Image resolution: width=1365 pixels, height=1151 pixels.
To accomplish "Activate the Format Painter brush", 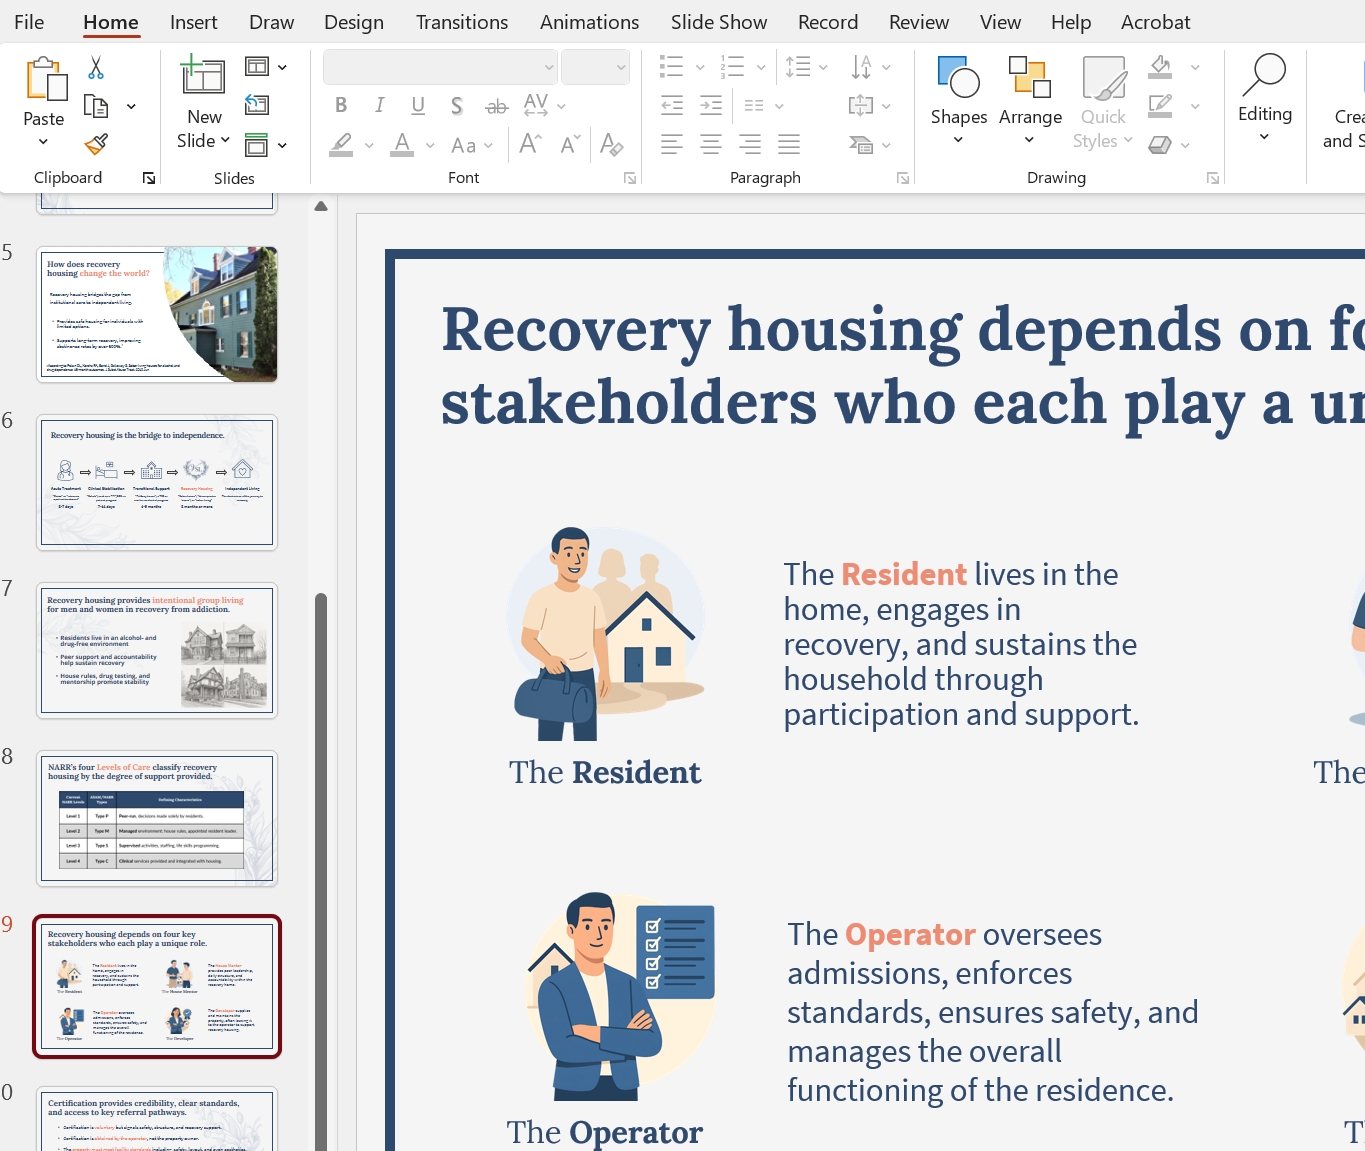I will 96,144.
